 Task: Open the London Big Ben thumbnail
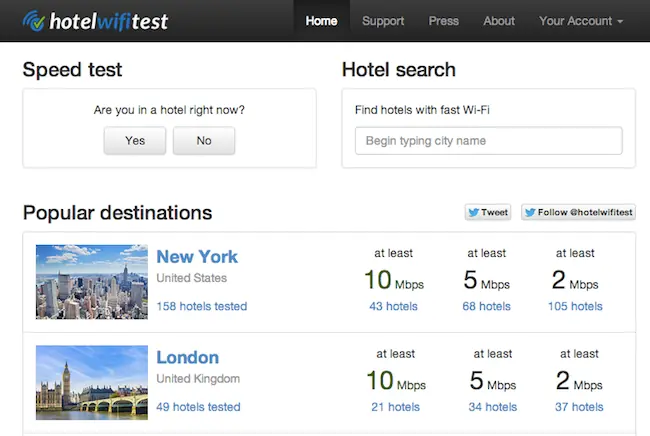point(92,382)
